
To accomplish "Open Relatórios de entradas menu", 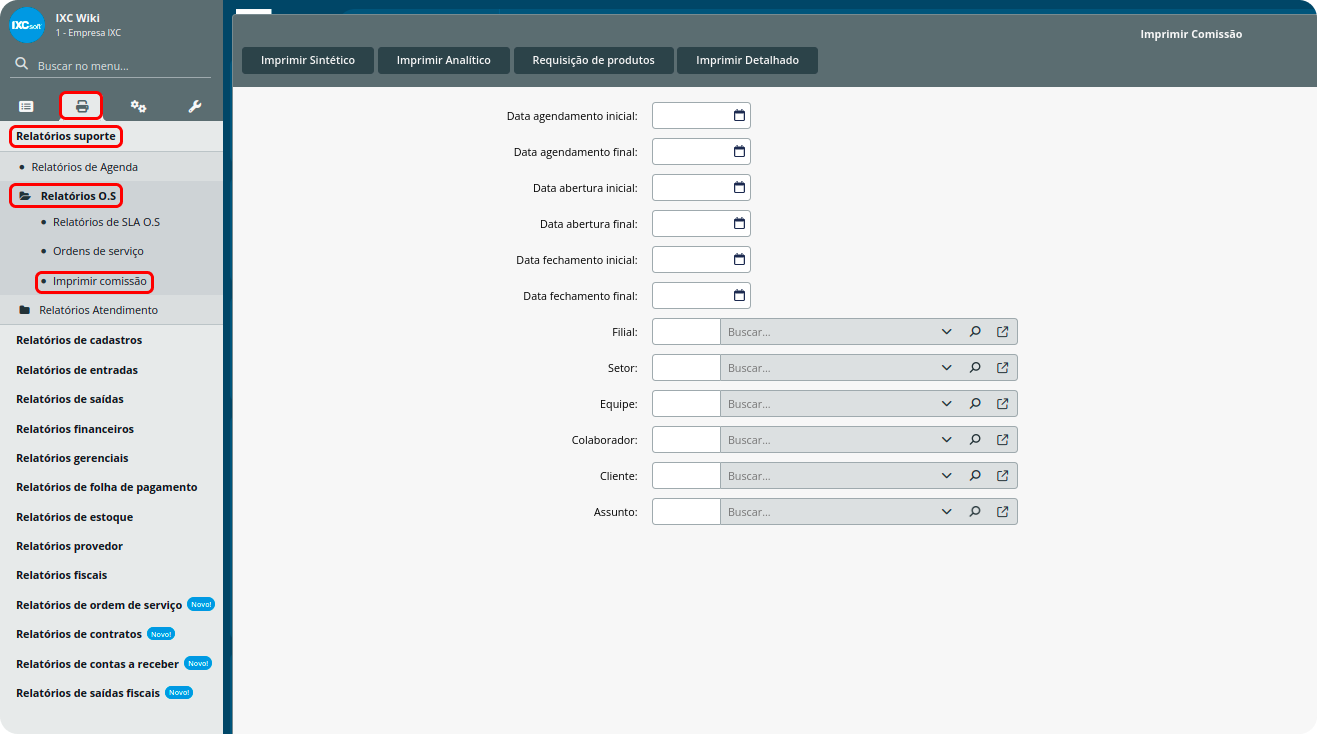I will tap(77, 370).
